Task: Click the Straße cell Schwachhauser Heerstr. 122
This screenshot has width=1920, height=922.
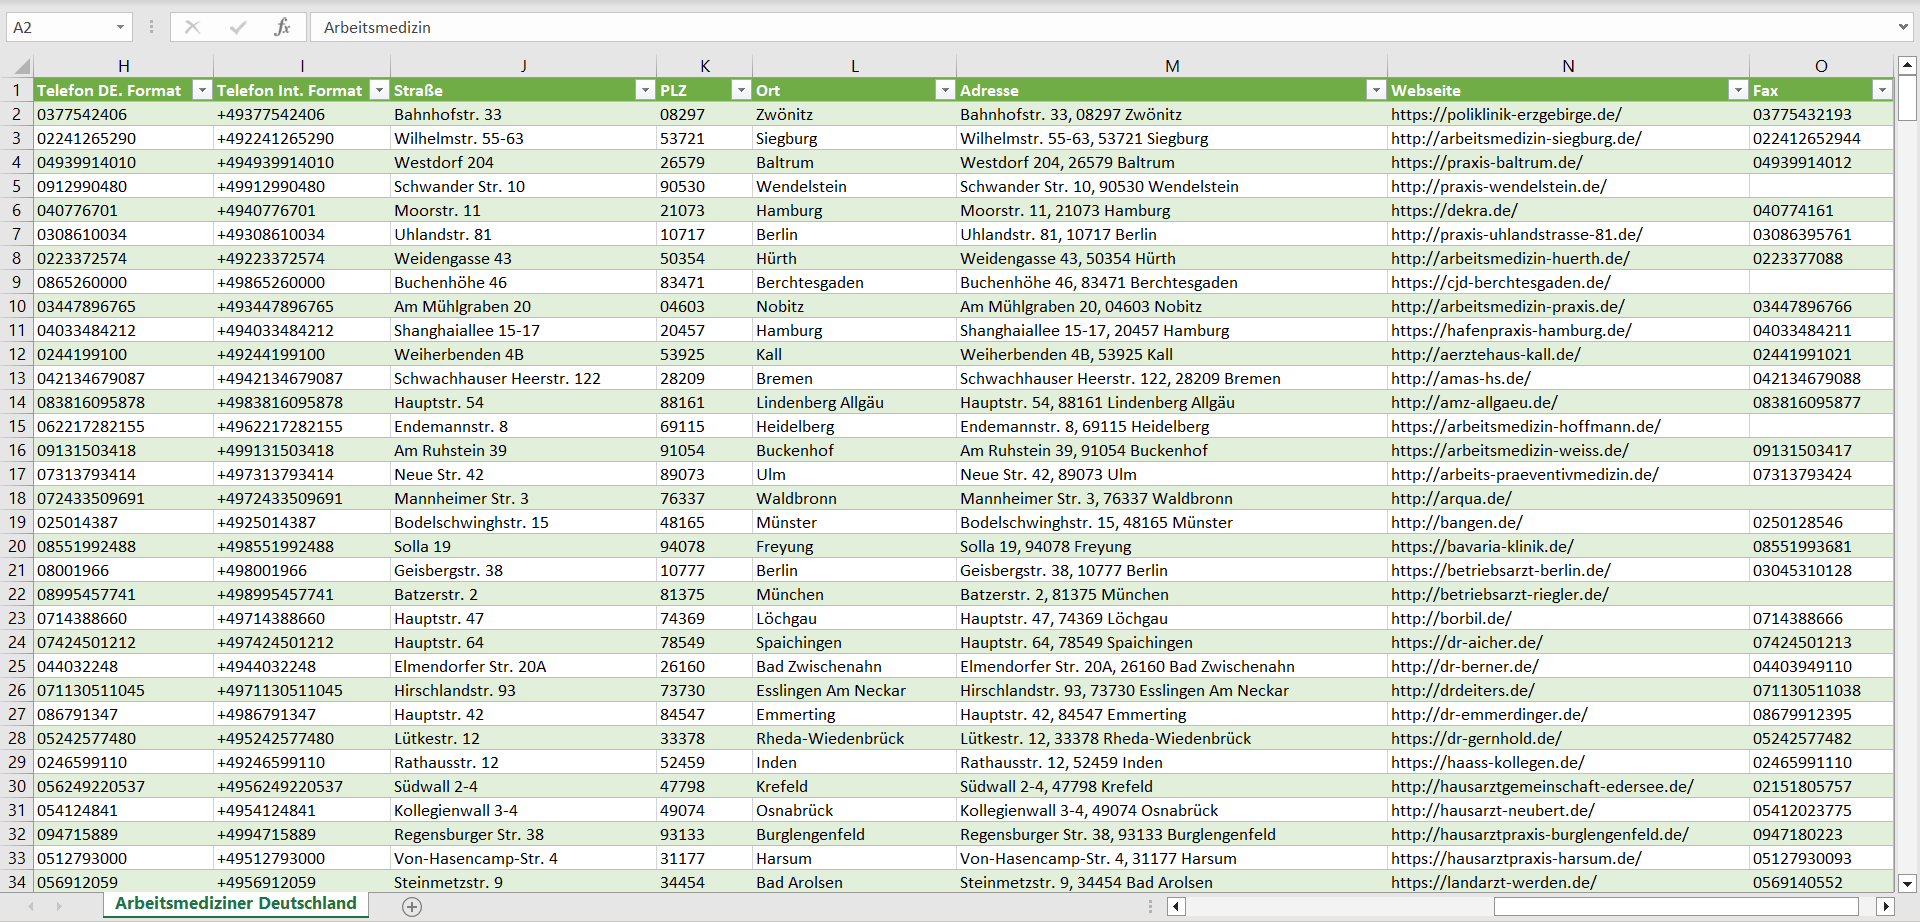Action: 524,378
